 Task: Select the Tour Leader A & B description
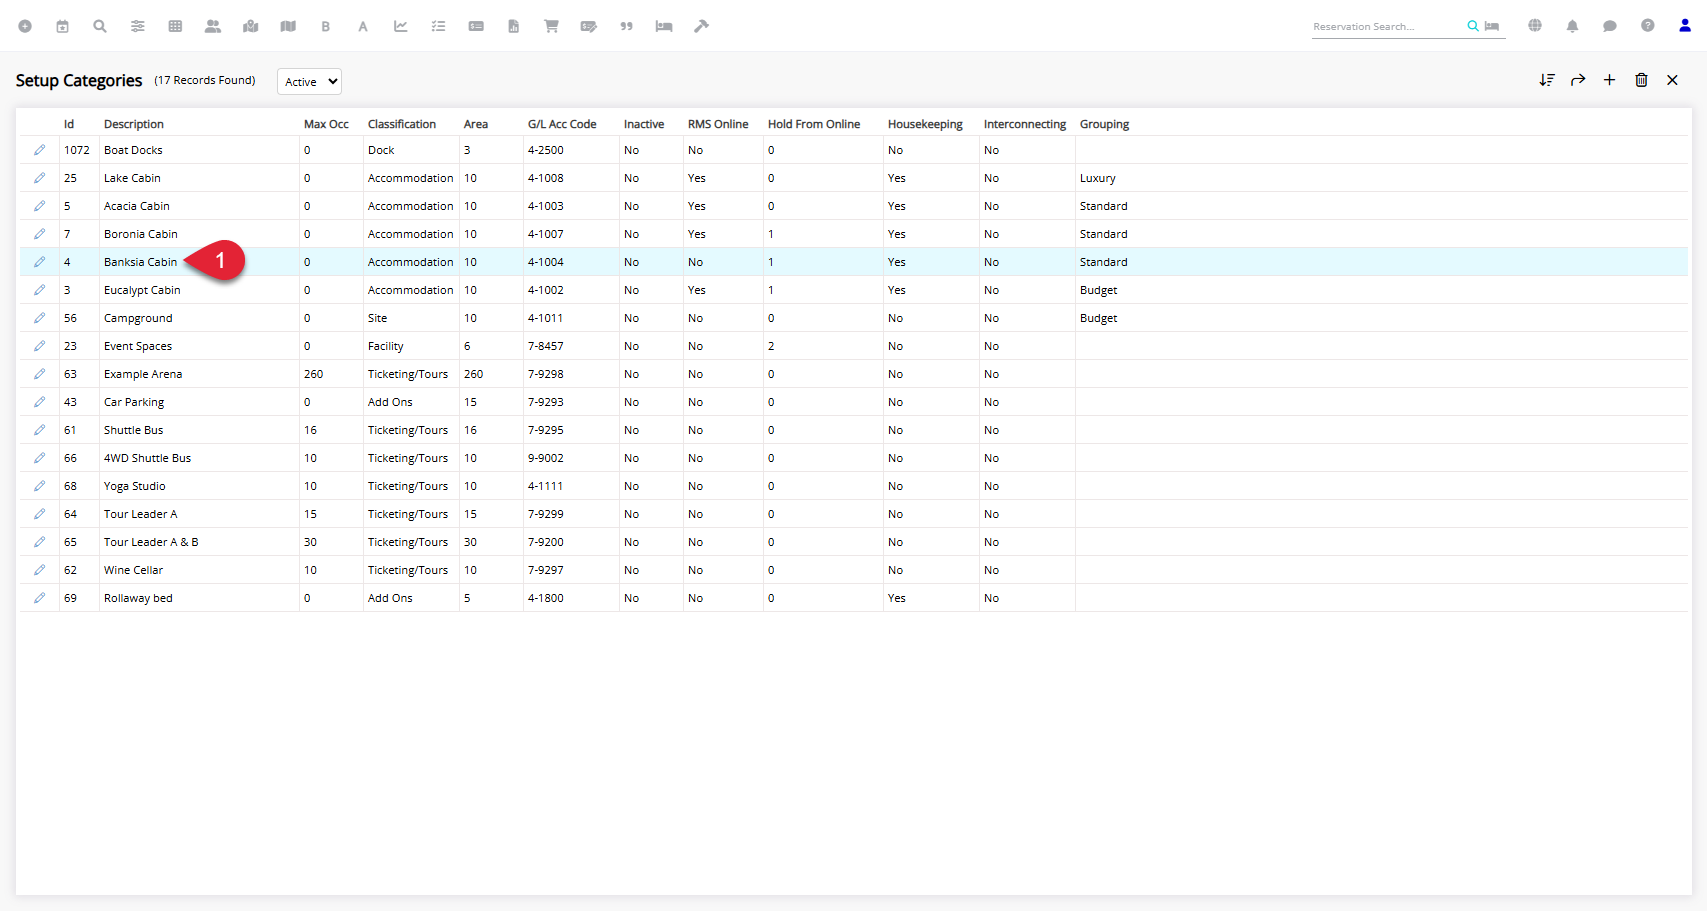151,542
